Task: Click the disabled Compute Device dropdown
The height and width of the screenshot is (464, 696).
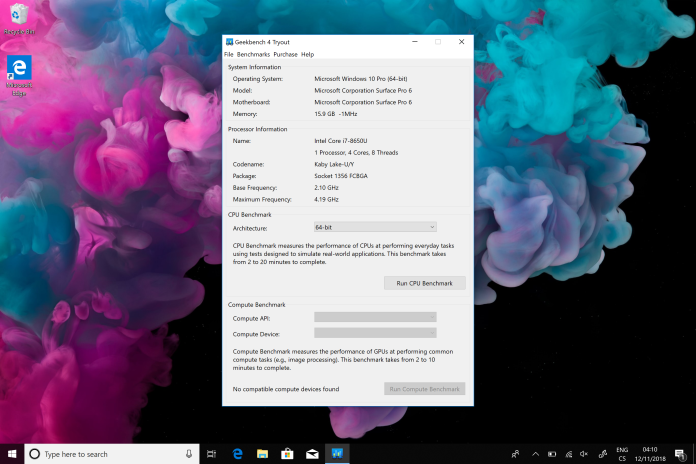Action: [x=375, y=333]
